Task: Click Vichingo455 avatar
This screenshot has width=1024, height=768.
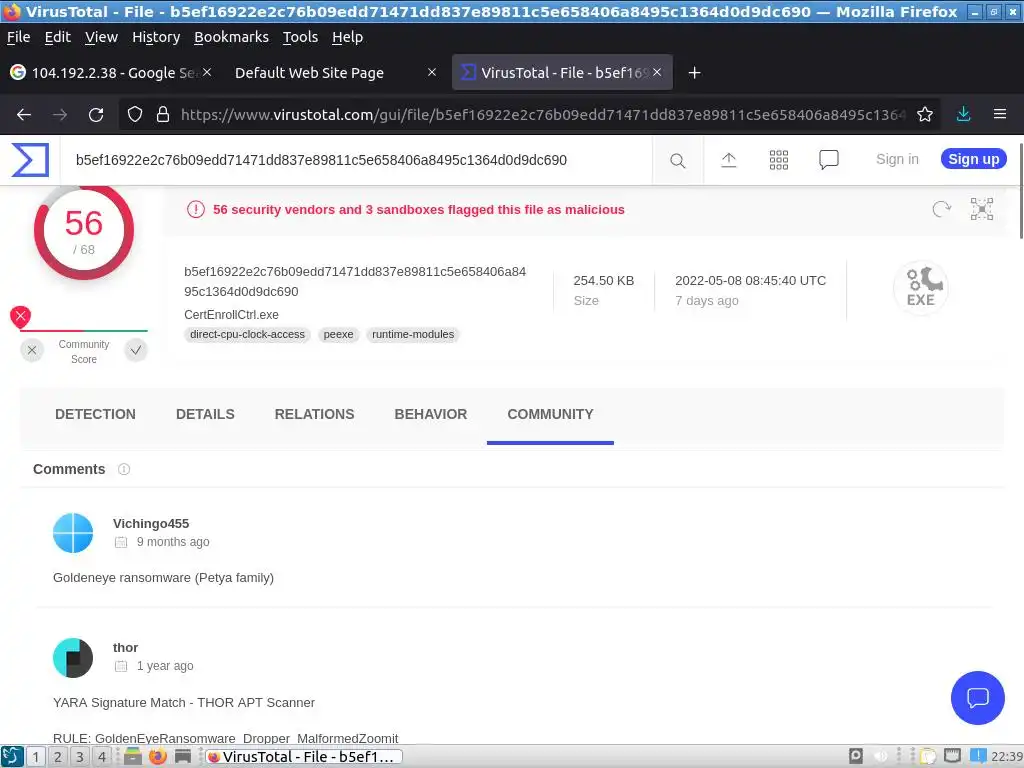Action: click(x=73, y=533)
